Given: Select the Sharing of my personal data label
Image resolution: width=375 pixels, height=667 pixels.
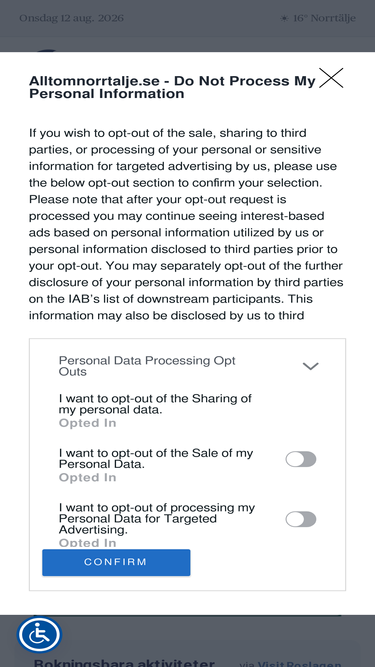Looking at the screenshot, I should (155, 404).
